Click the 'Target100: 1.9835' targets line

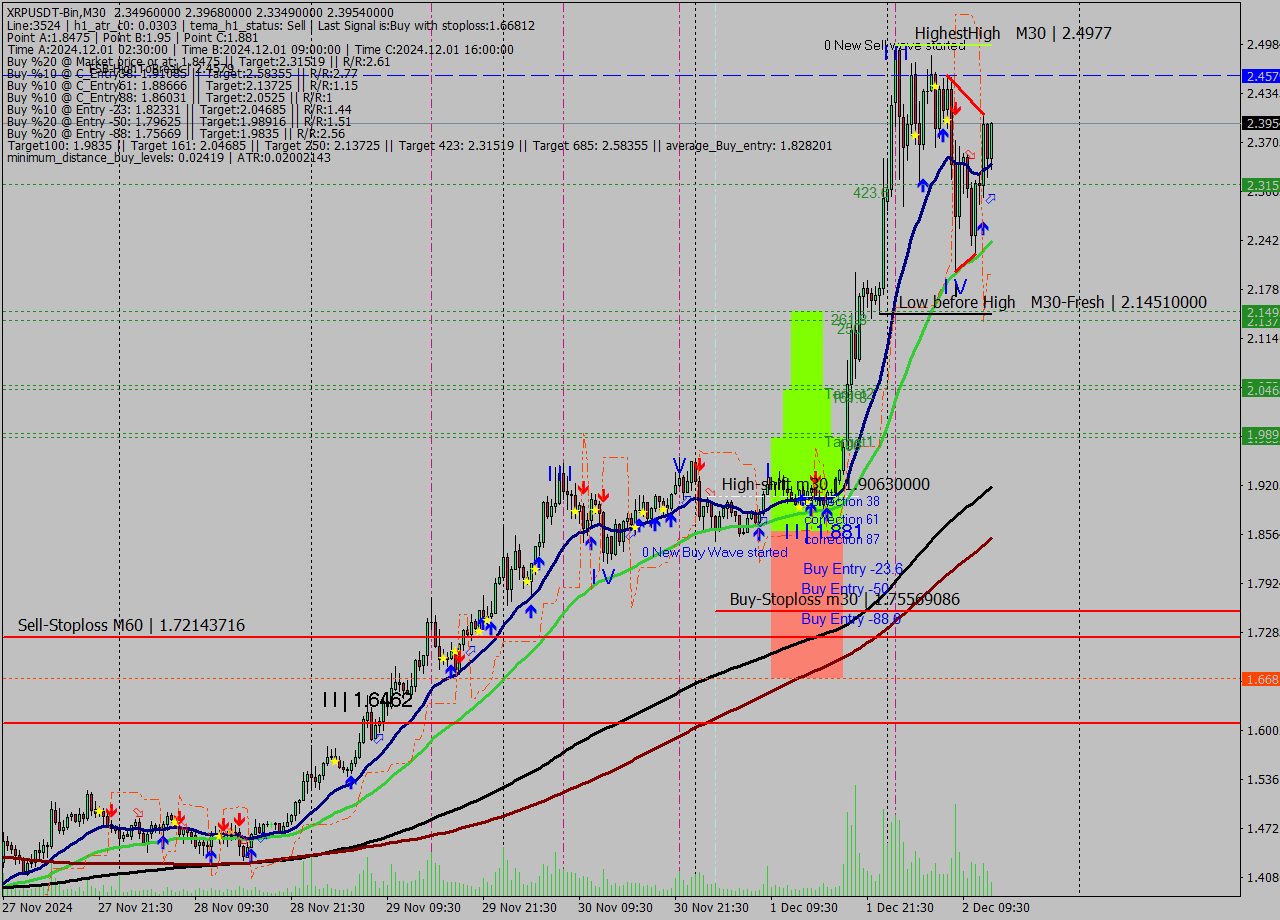419,146
